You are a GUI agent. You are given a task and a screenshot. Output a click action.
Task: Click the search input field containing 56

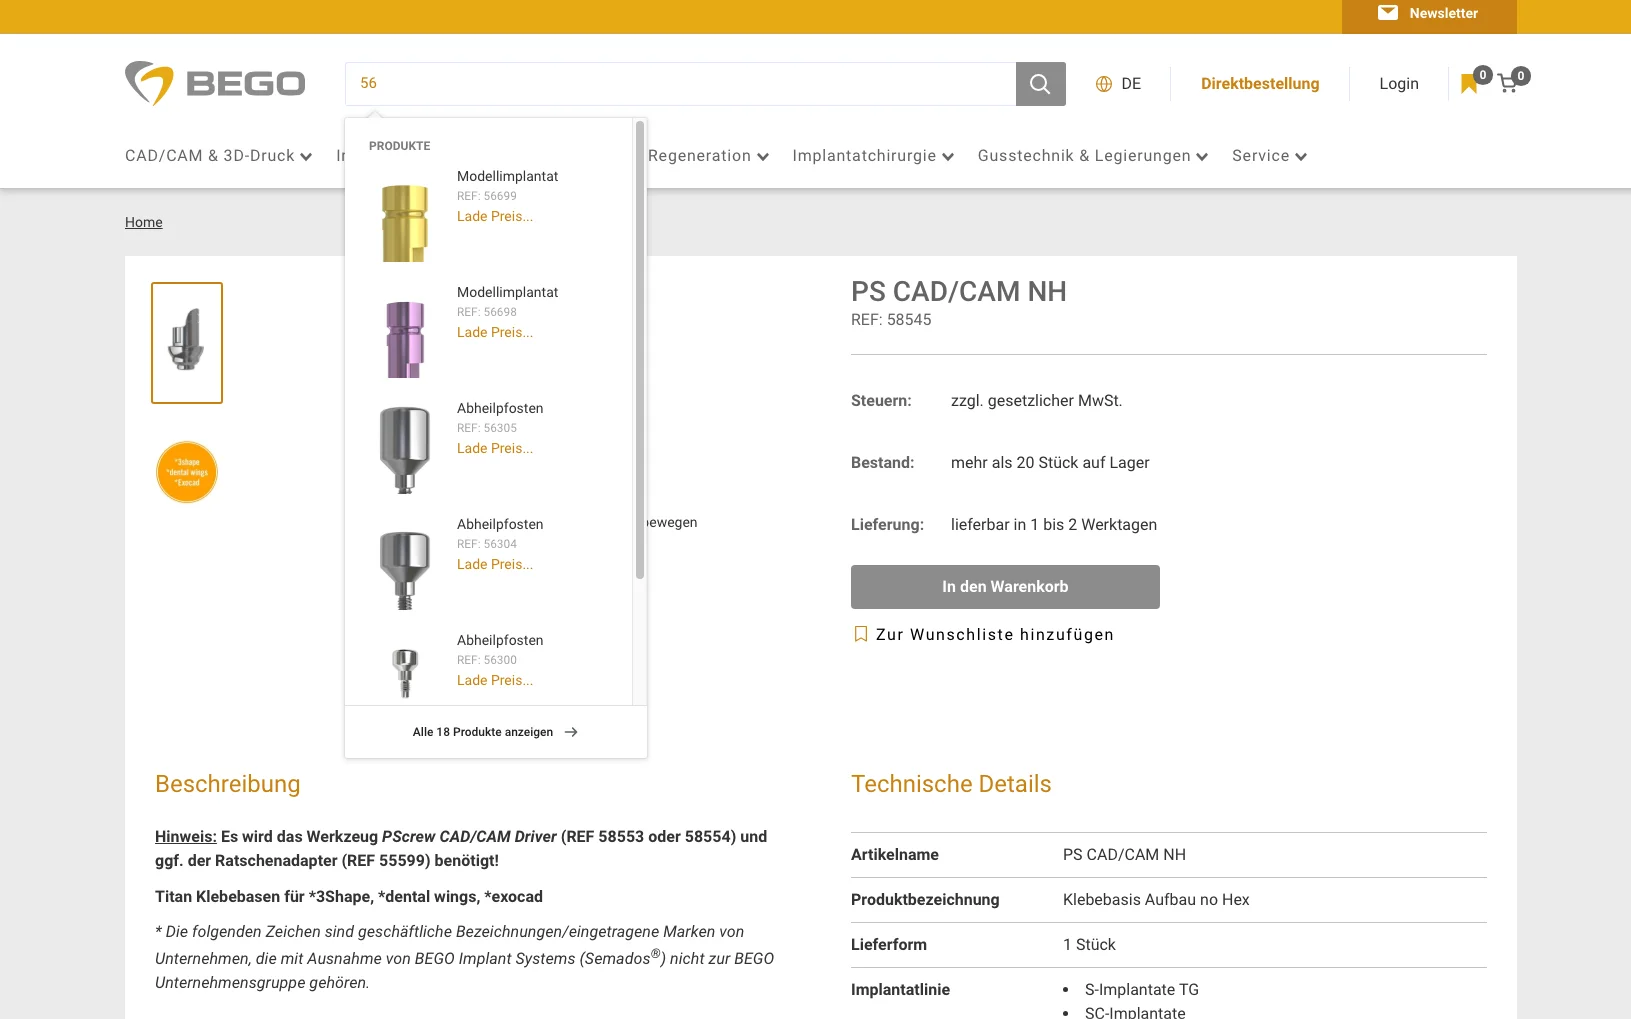pos(680,84)
